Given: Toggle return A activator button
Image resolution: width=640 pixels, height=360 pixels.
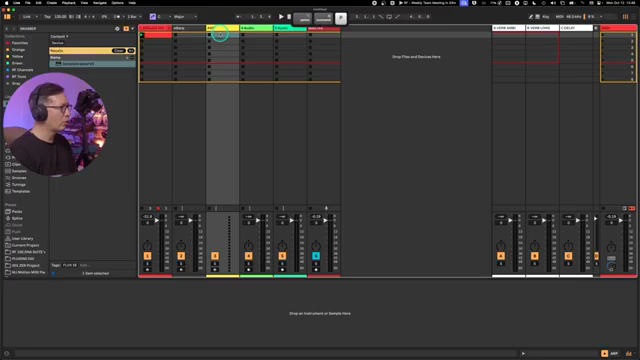Looking at the screenshot, I should click(501, 256).
